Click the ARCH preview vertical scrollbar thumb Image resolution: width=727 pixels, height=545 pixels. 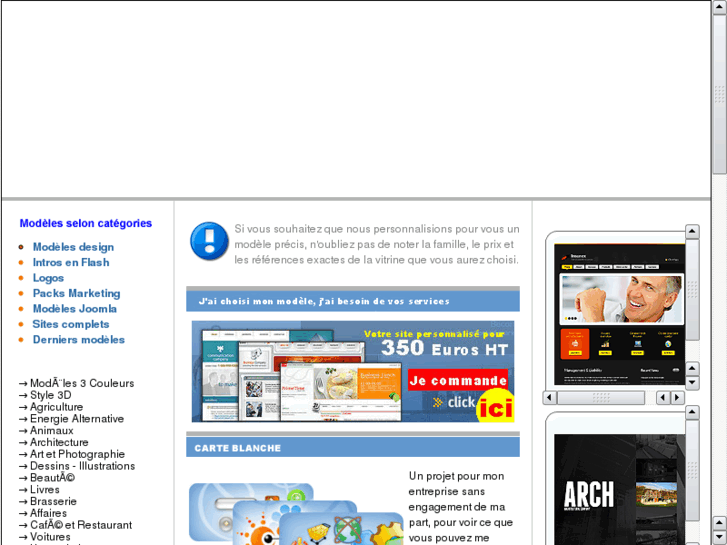(692, 470)
